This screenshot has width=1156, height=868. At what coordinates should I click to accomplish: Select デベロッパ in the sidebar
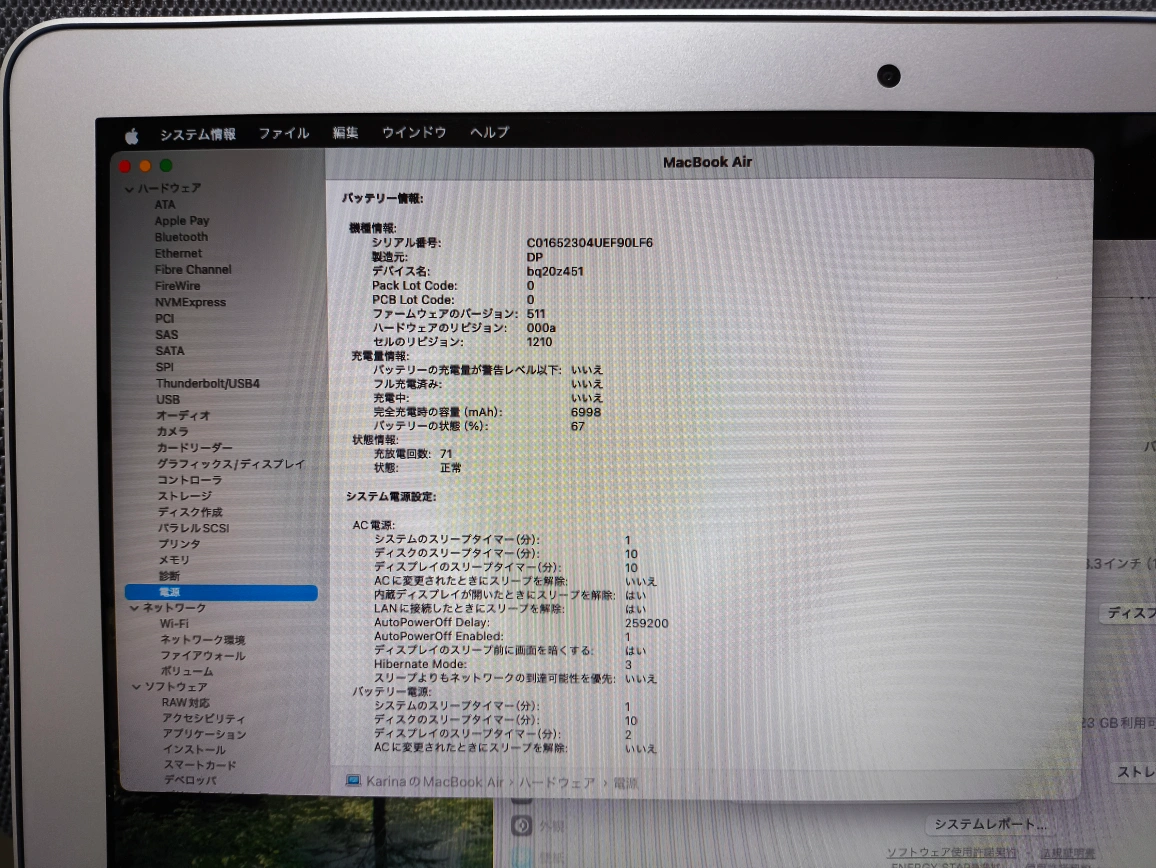click(x=190, y=780)
